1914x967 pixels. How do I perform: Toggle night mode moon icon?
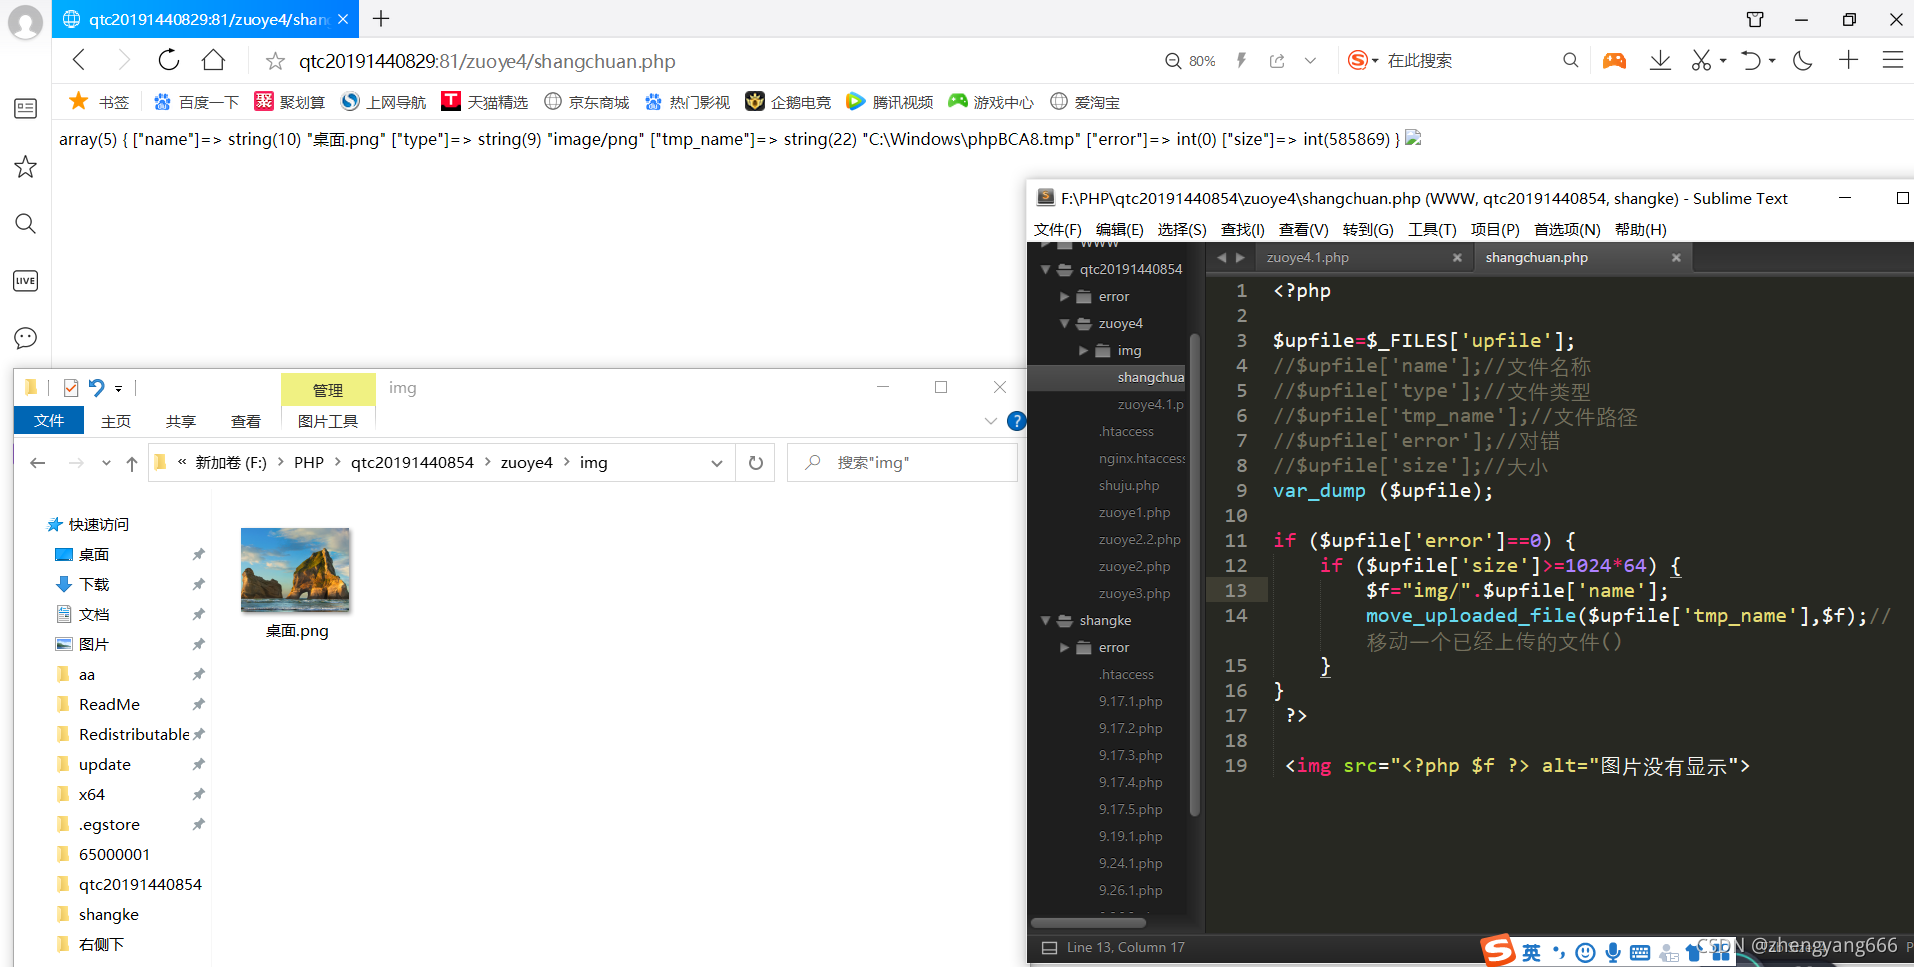[1803, 60]
